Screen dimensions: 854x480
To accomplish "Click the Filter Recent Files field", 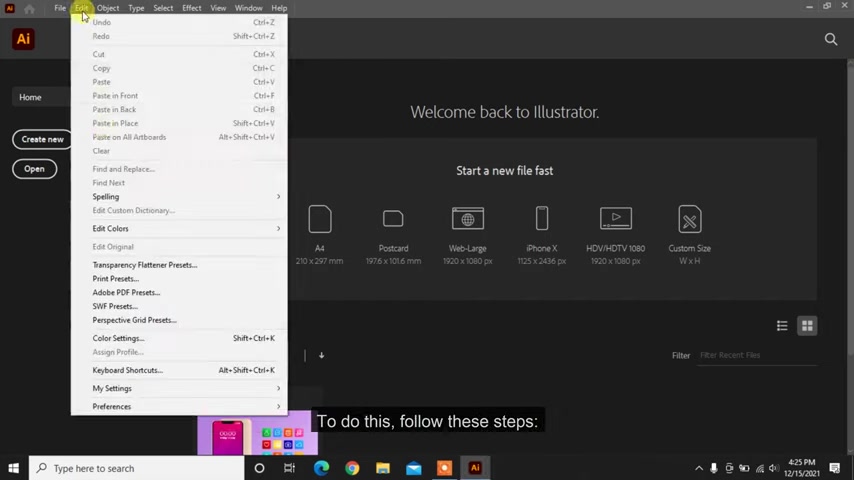I will [x=757, y=355].
